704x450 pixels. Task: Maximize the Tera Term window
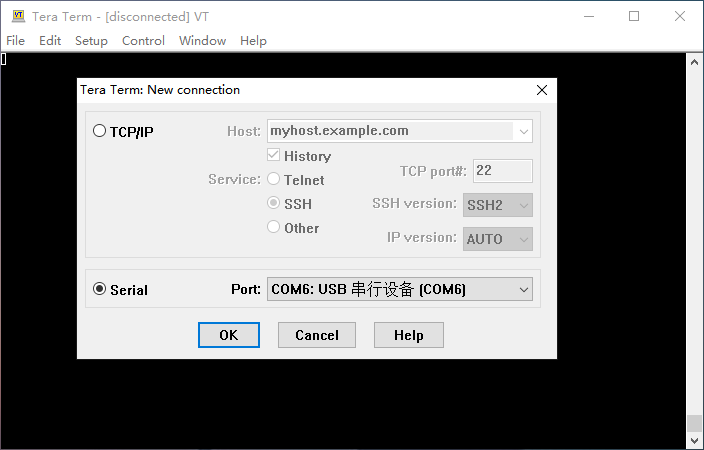tap(634, 16)
